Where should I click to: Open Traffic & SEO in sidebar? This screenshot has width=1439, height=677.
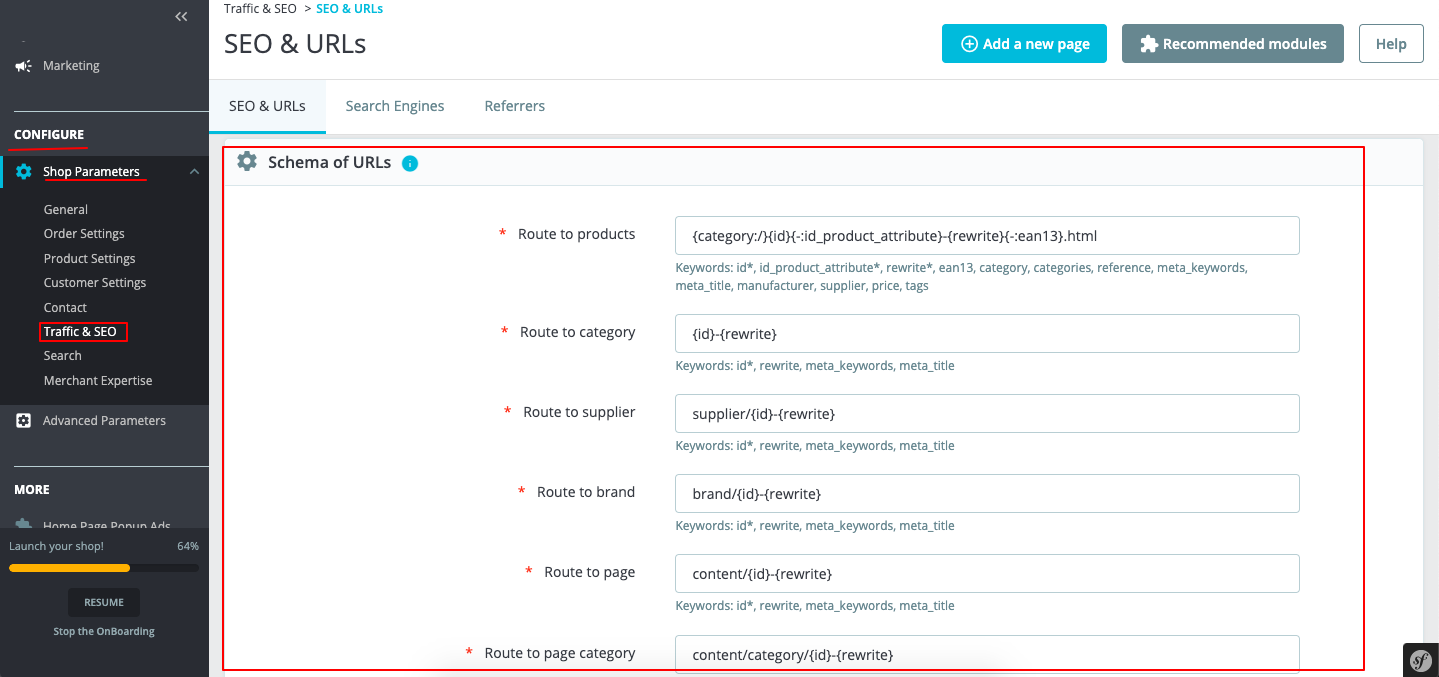(80, 332)
